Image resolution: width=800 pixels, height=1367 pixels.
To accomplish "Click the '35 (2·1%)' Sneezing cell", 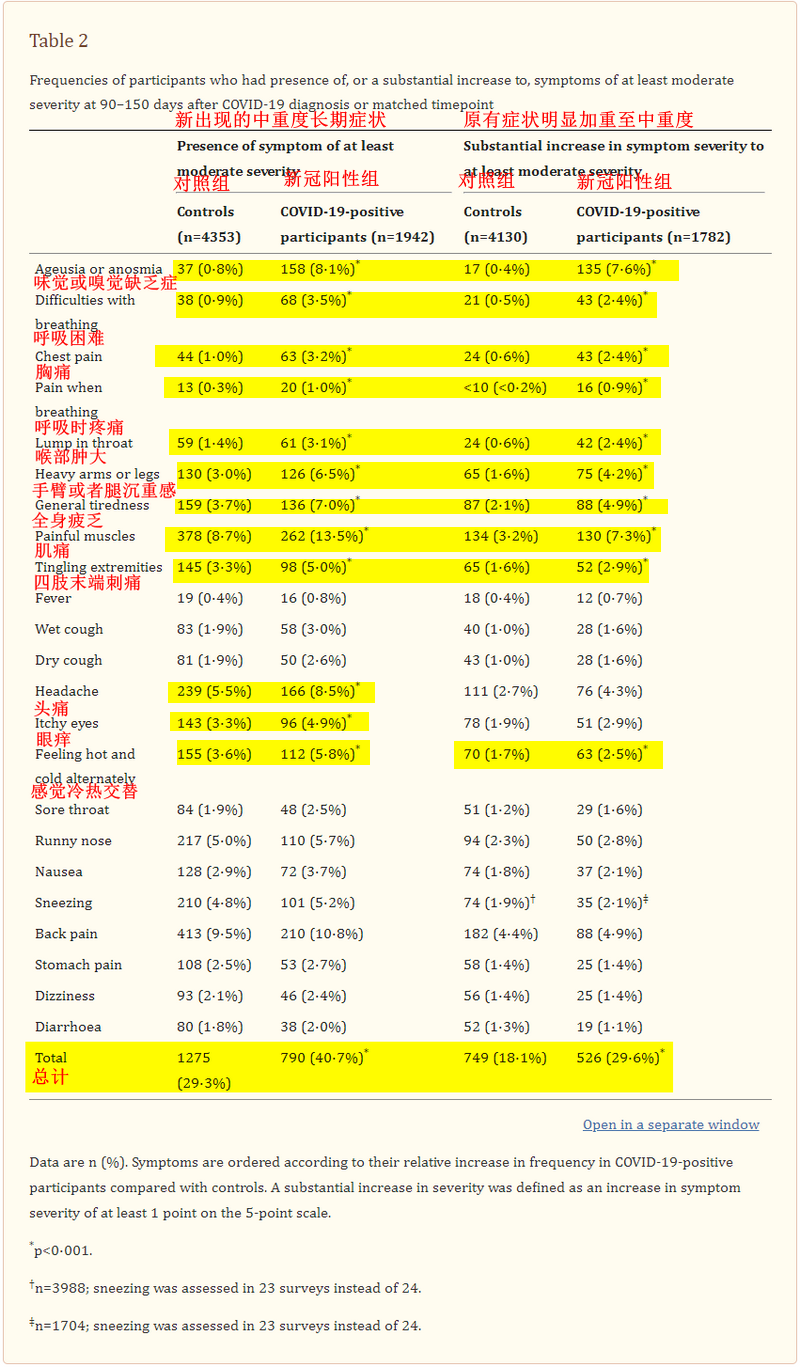I will click(x=610, y=903).
